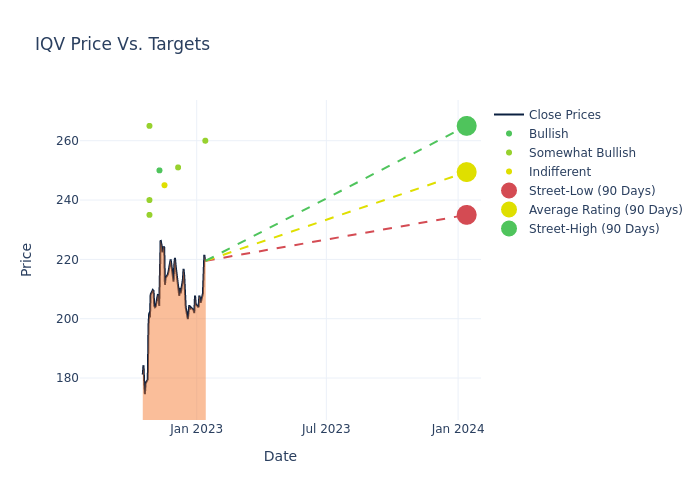Click the yellow Average Rating legend circle
Viewport: 700px width, 500px height.
click(x=509, y=210)
